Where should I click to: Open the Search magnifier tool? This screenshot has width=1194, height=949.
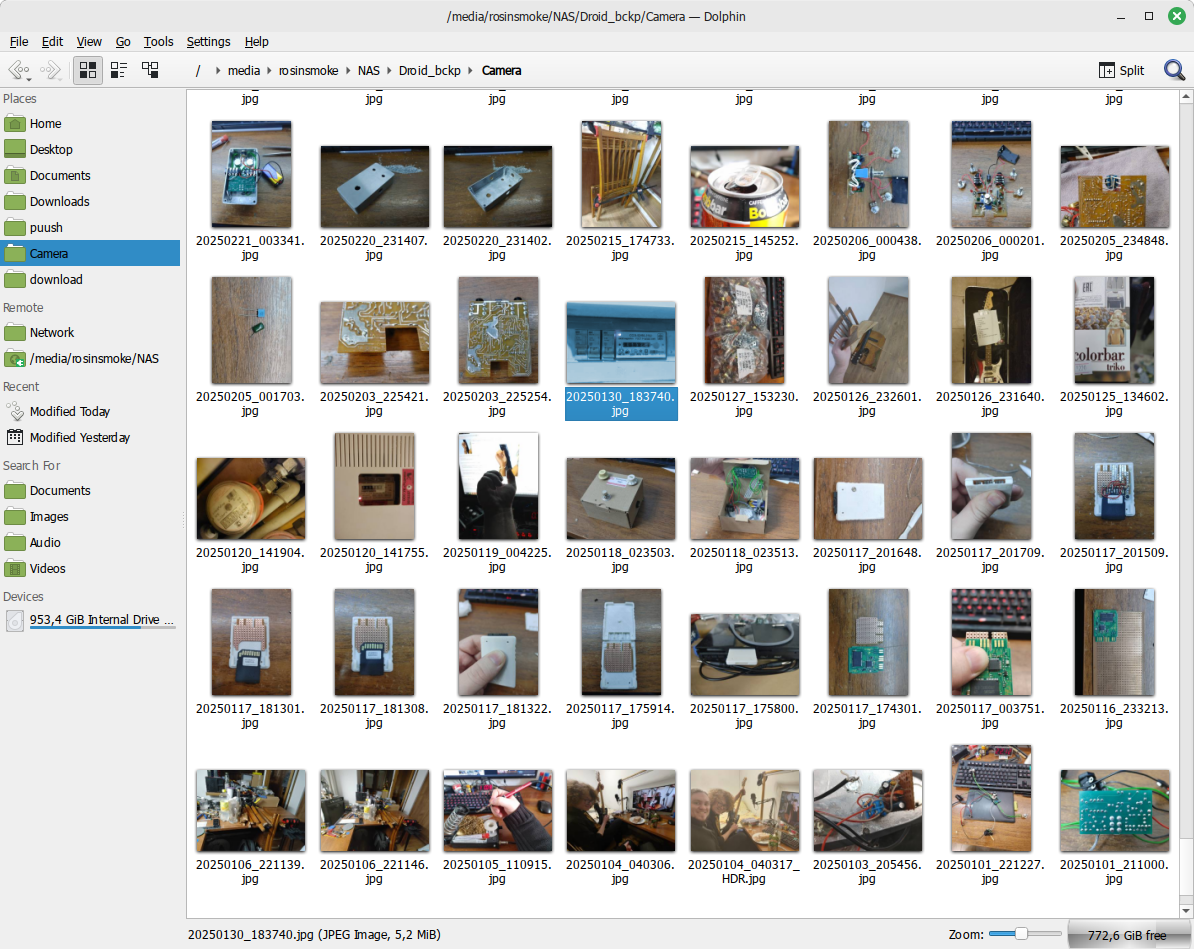(1174, 71)
